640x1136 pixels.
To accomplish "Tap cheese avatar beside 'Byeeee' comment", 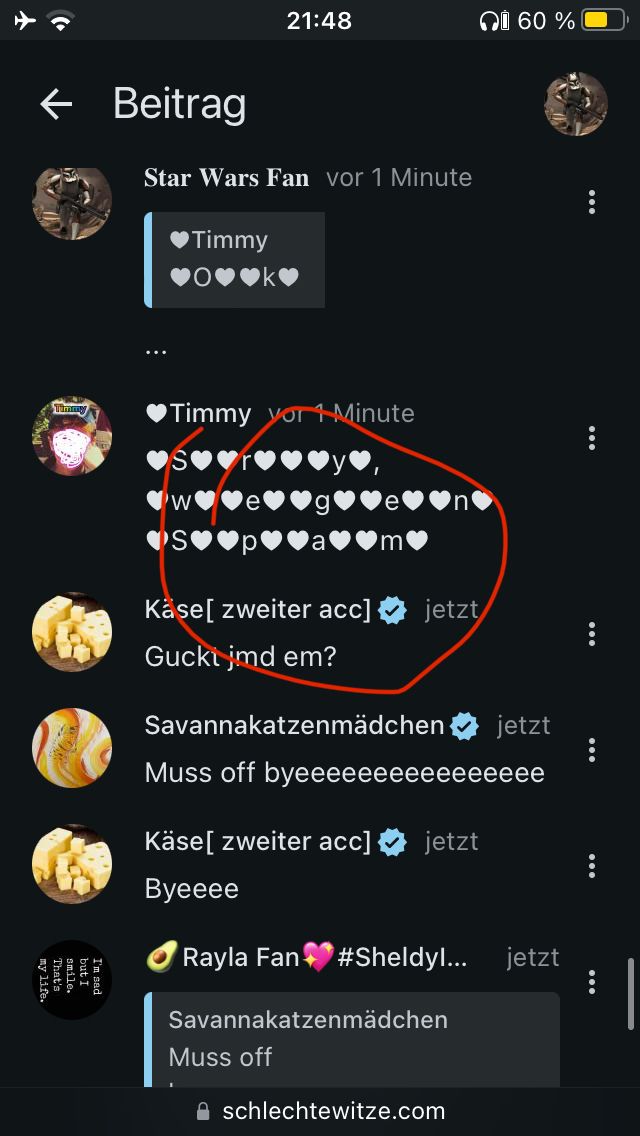I will 72,864.
